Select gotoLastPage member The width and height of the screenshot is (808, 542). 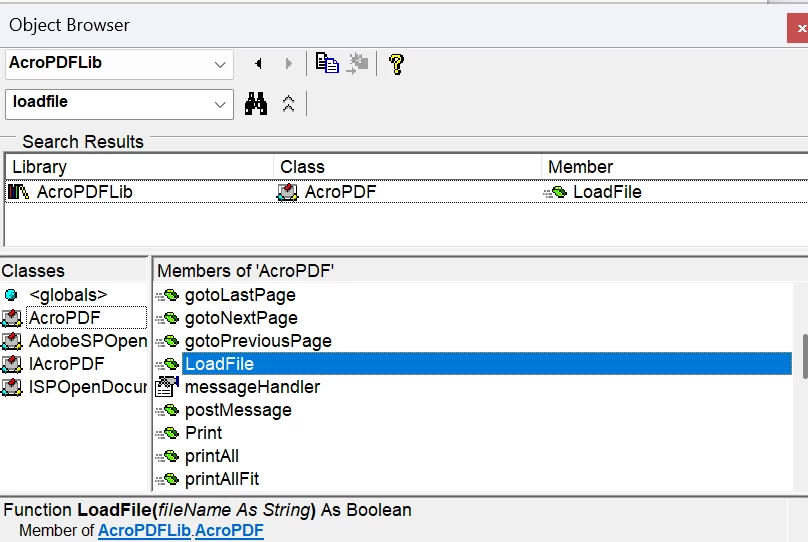click(240, 295)
